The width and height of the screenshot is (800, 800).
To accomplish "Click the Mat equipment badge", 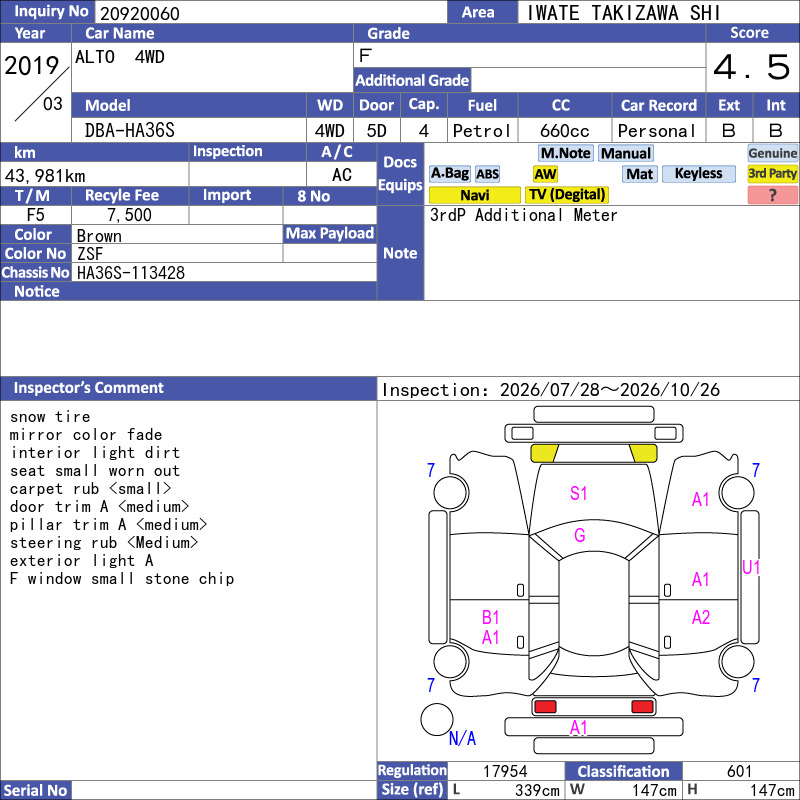I will pos(640,174).
